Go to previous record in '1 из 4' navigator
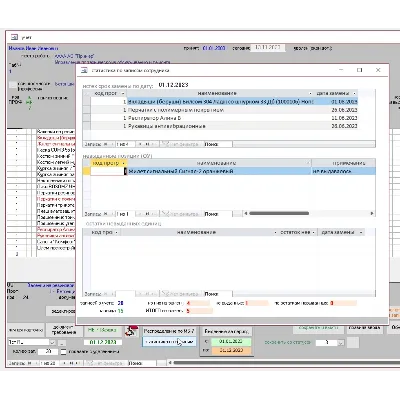Viewport: 400px width, 400px height. point(111,144)
